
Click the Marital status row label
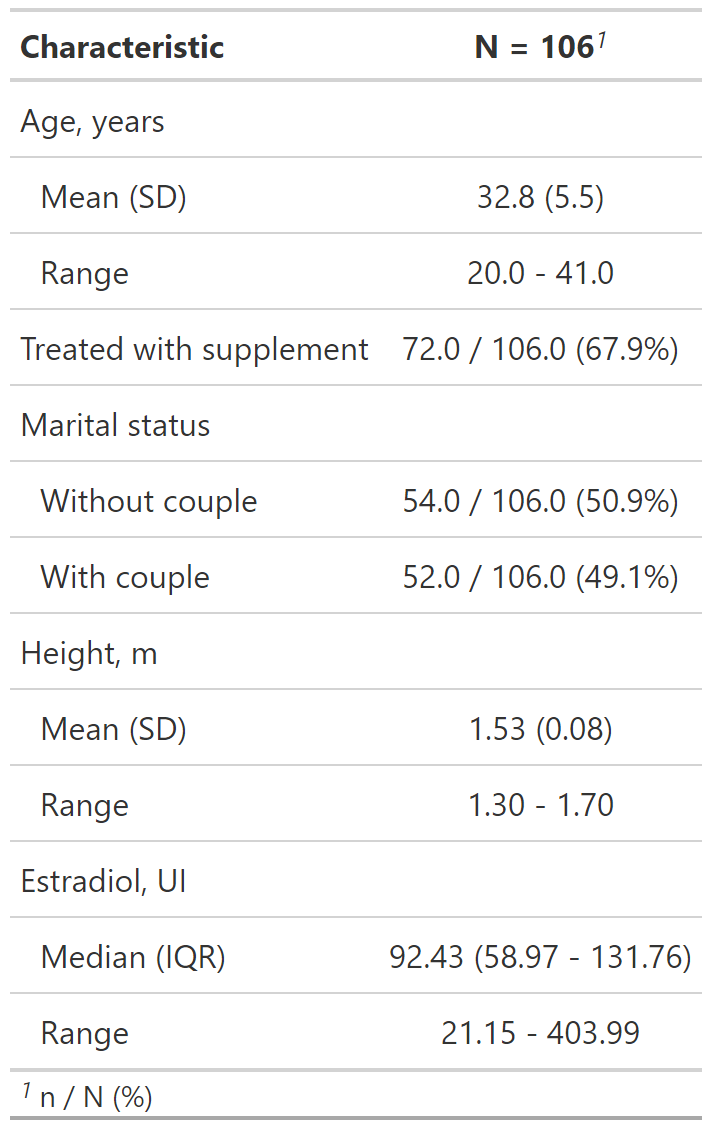point(115,425)
